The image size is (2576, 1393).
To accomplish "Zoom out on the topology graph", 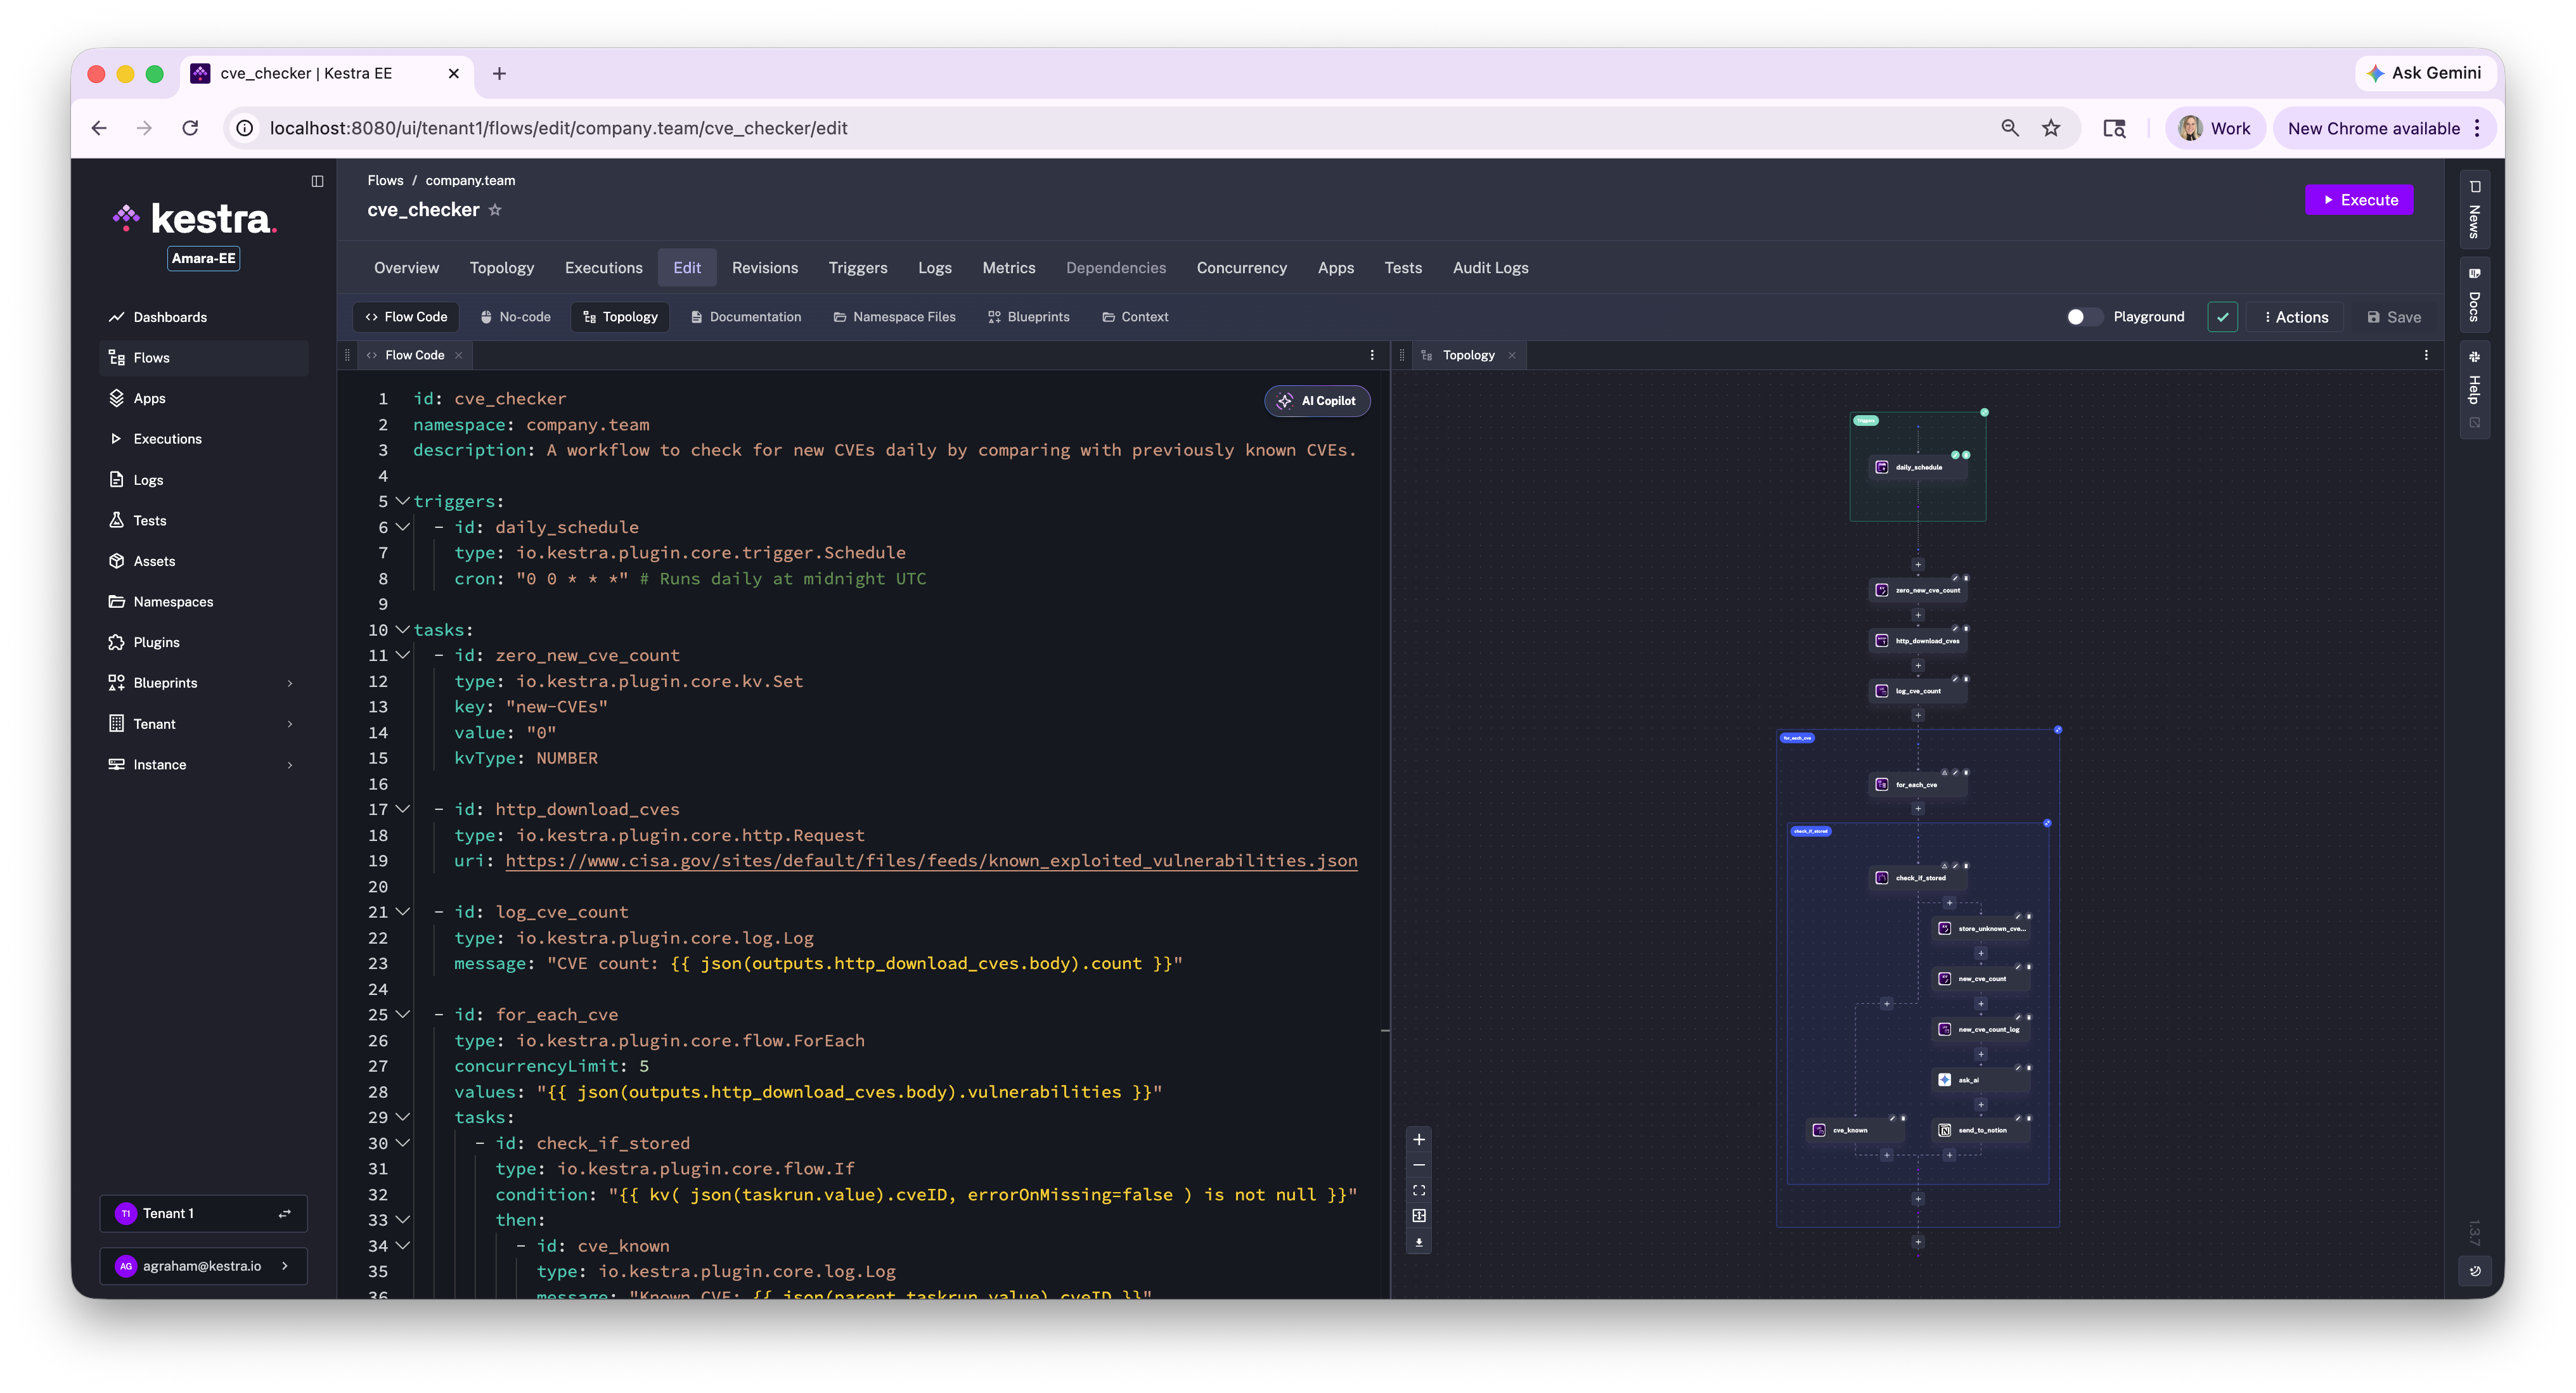I will 1418,1165.
